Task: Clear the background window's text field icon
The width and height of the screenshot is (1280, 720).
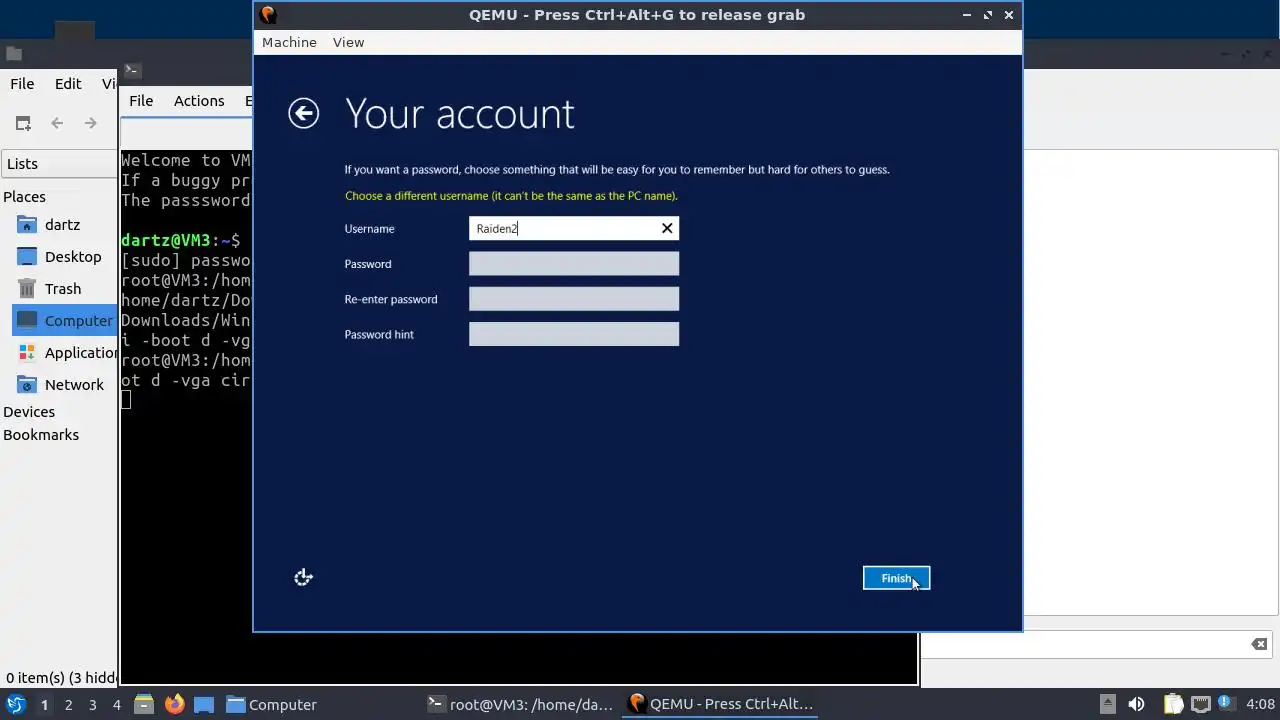Action: pyautogui.click(x=1259, y=644)
